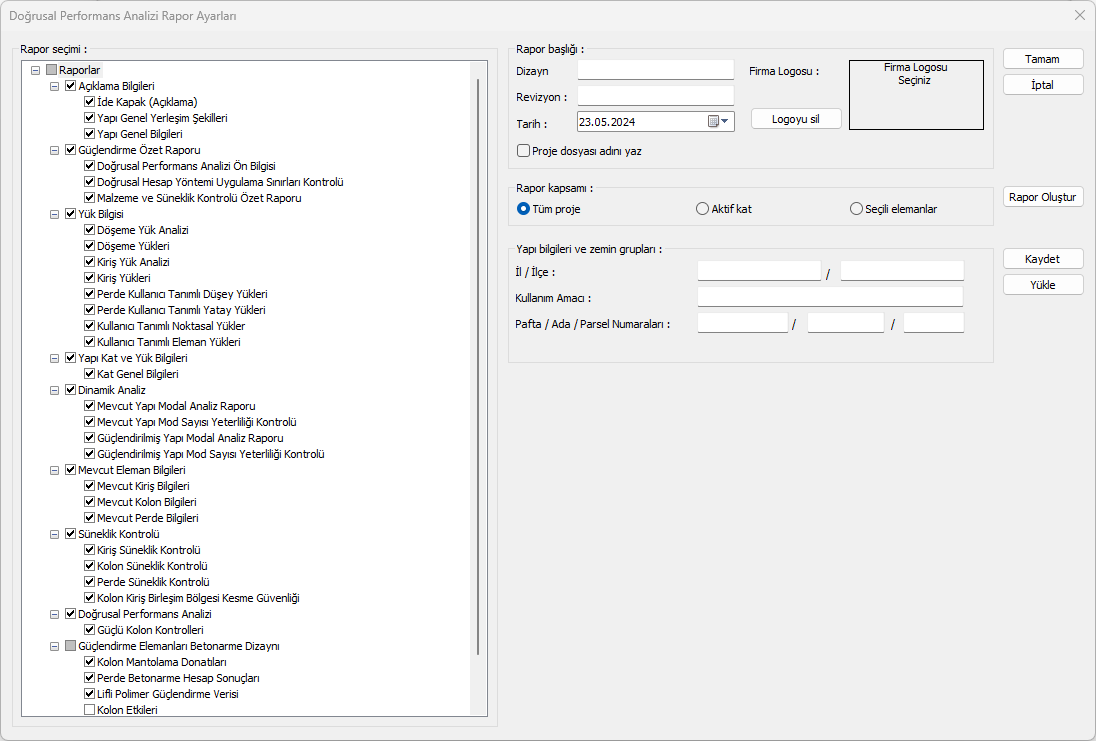Collapse the Raporlar root node
Screen dimensions: 1096x741
[36, 70]
